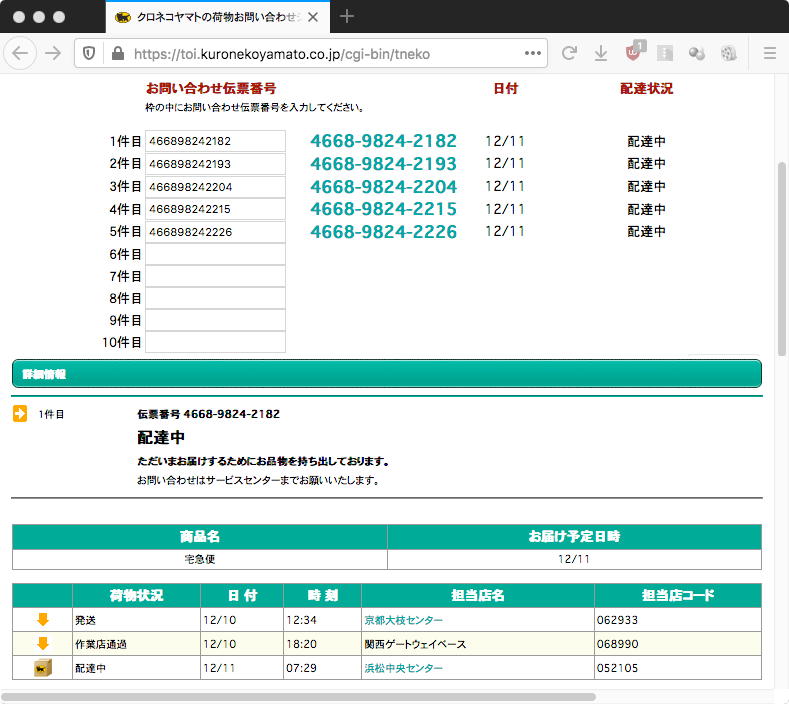Click the 京都大枝センター link

click(403, 620)
